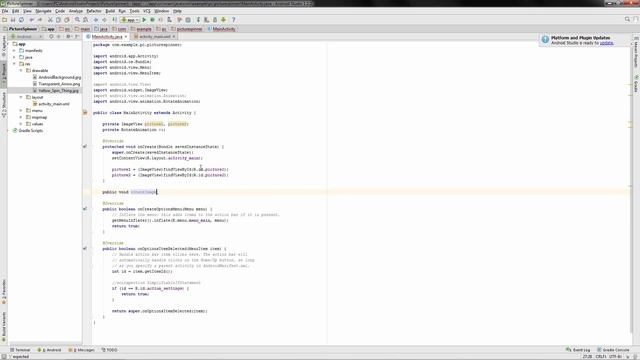Click the Undo toolbar icon

point(31,20)
